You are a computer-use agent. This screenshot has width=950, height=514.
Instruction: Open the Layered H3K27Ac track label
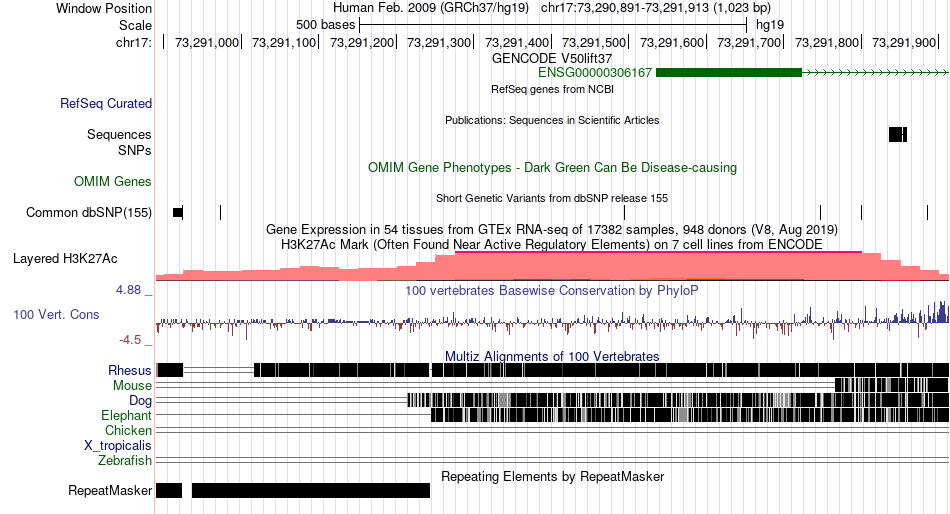tap(65, 259)
